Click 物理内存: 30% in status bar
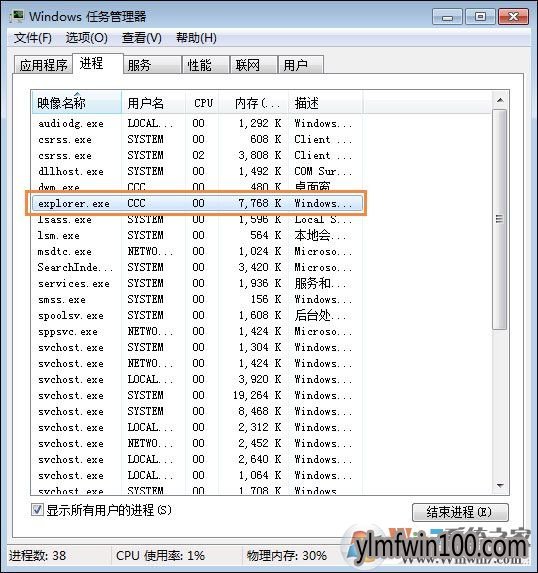 (287, 555)
